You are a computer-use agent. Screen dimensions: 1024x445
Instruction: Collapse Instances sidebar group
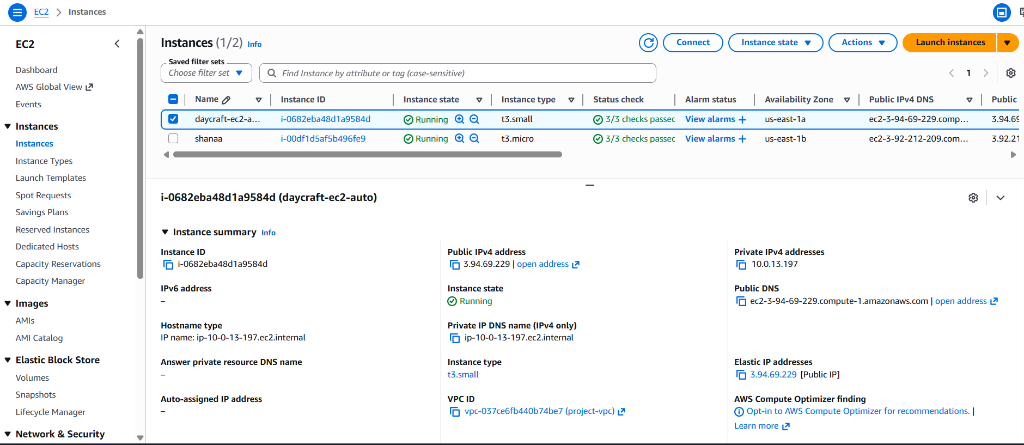tap(8, 127)
